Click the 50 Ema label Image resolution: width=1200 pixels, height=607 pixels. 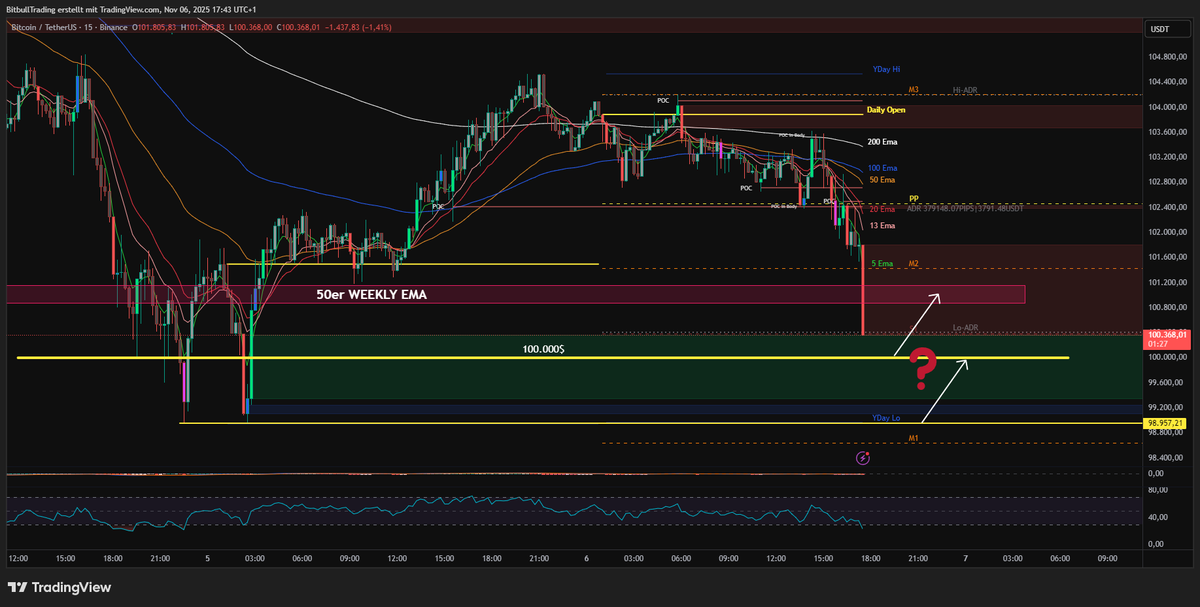(x=882, y=180)
